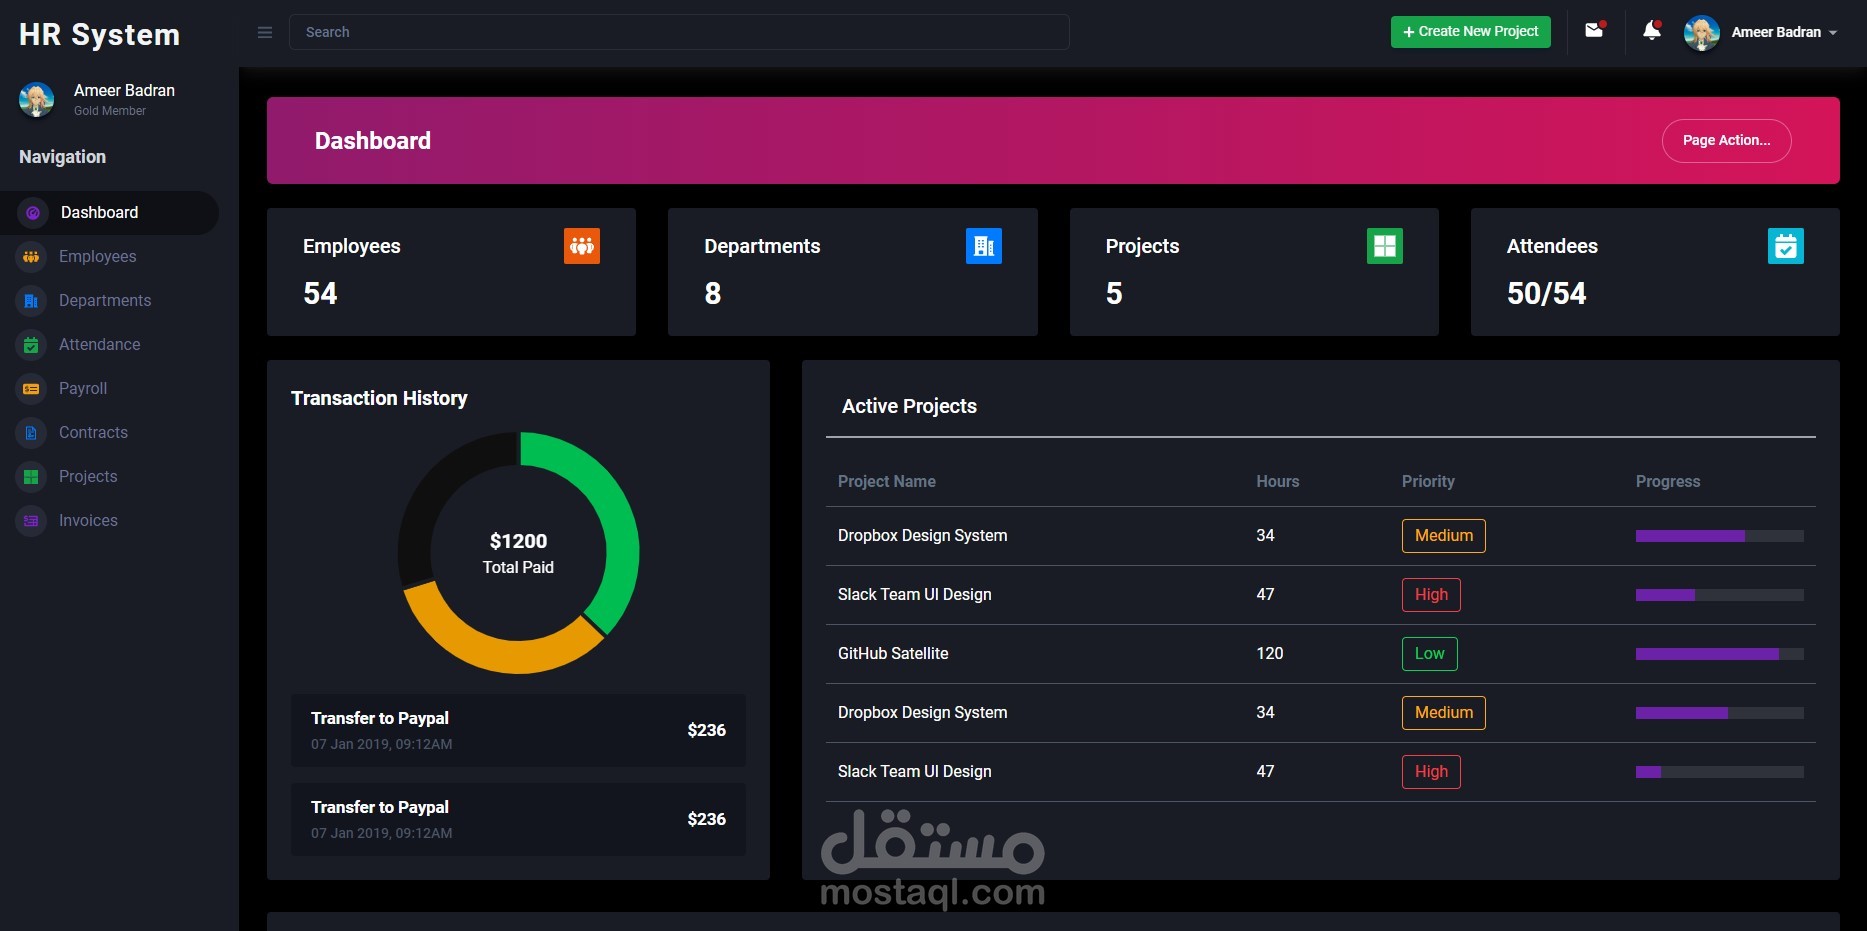1867x931 pixels.
Task: Click the teal Attendees calendar icon
Action: pos(1786,246)
